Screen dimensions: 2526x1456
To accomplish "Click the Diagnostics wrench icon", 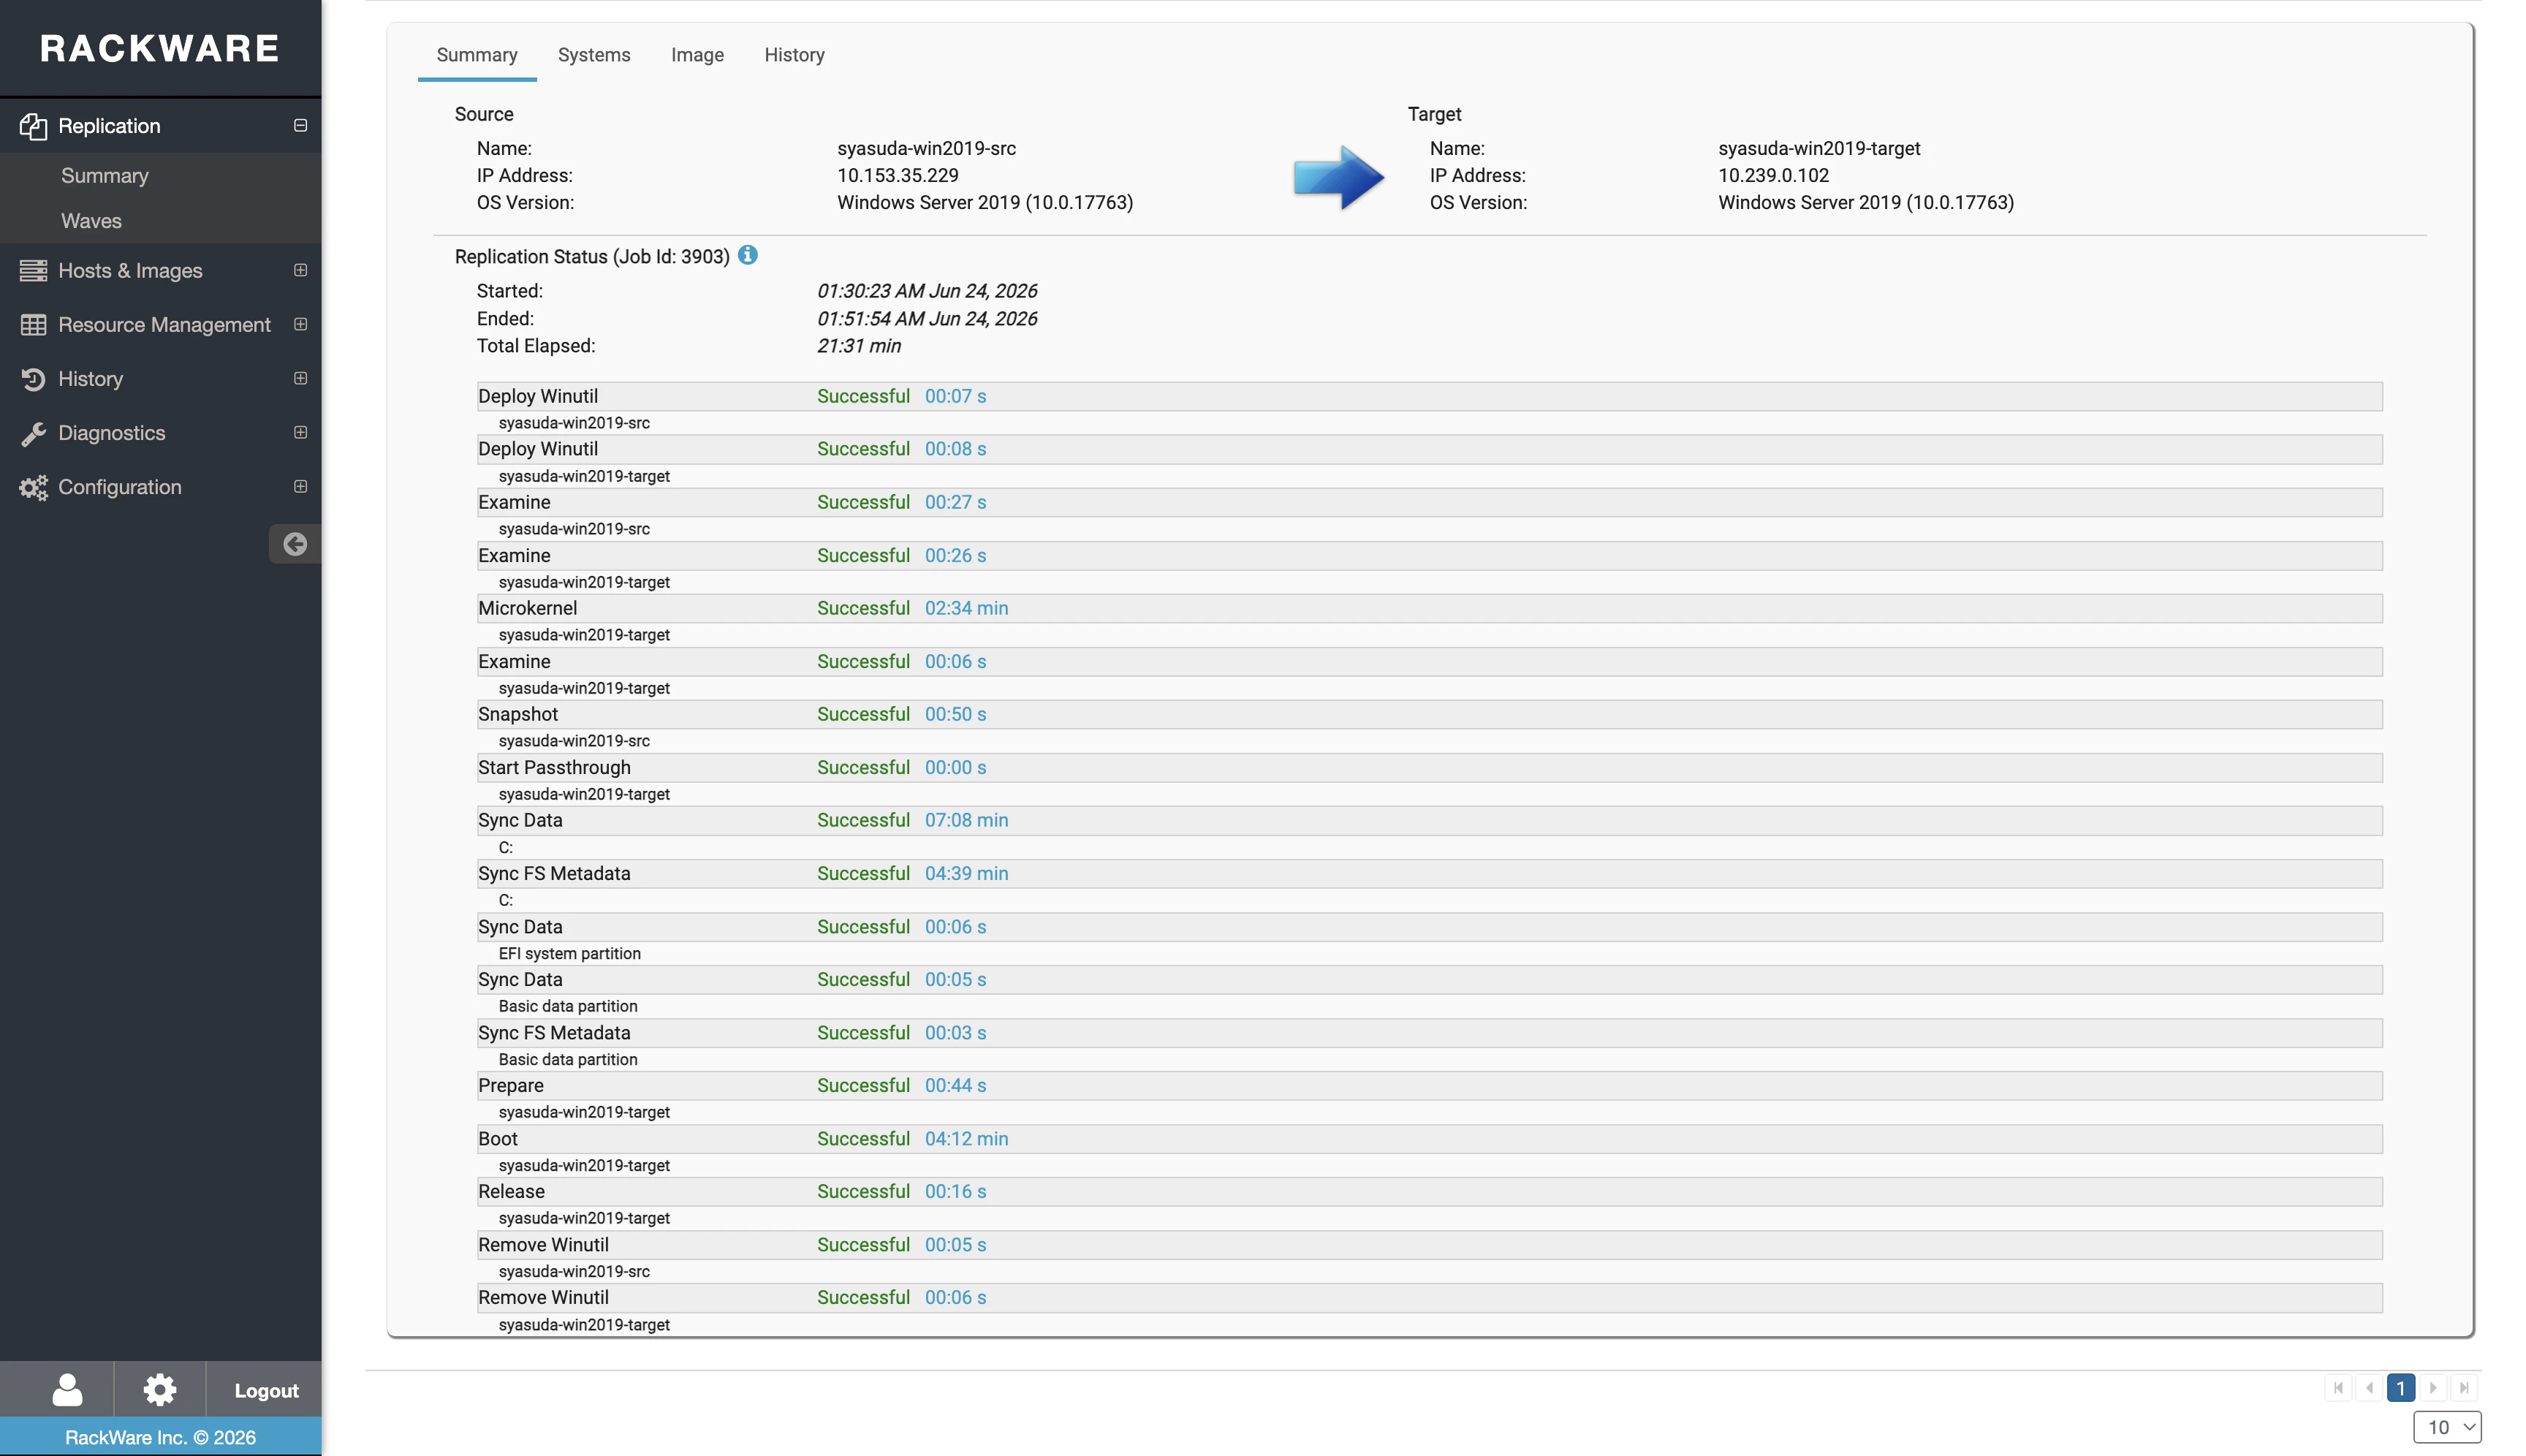I will click(33, 433).
